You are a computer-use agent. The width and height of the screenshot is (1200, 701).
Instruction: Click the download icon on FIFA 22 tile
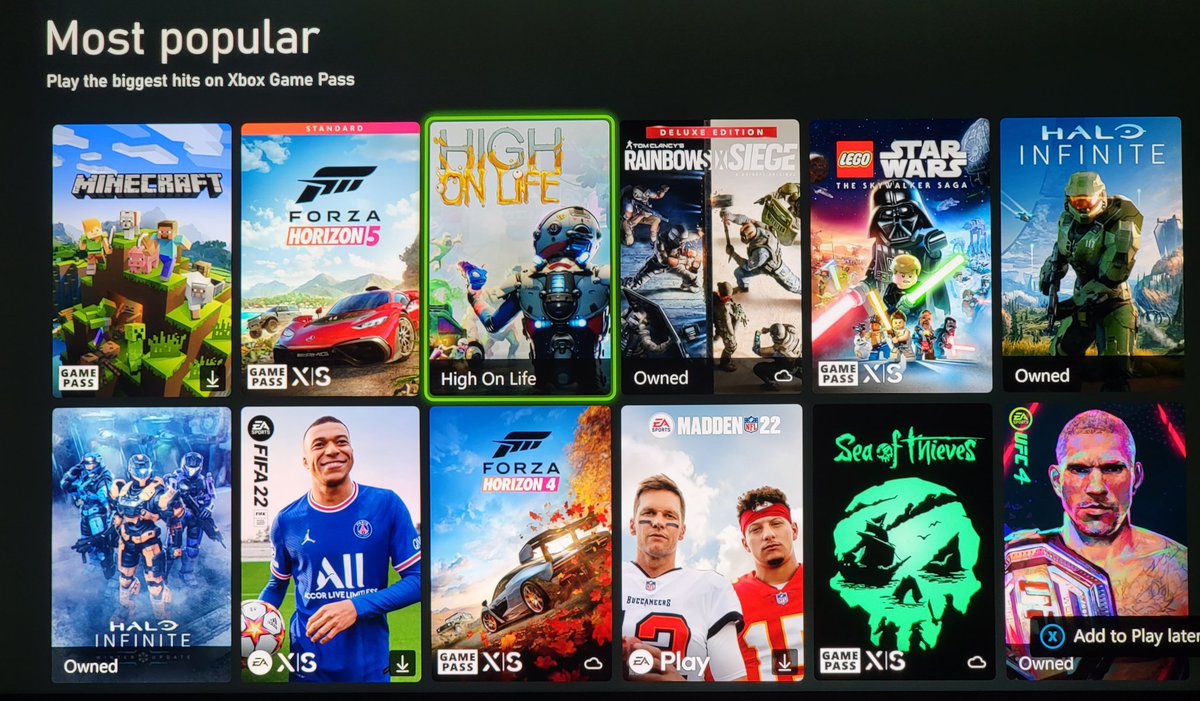coord(402,663)
